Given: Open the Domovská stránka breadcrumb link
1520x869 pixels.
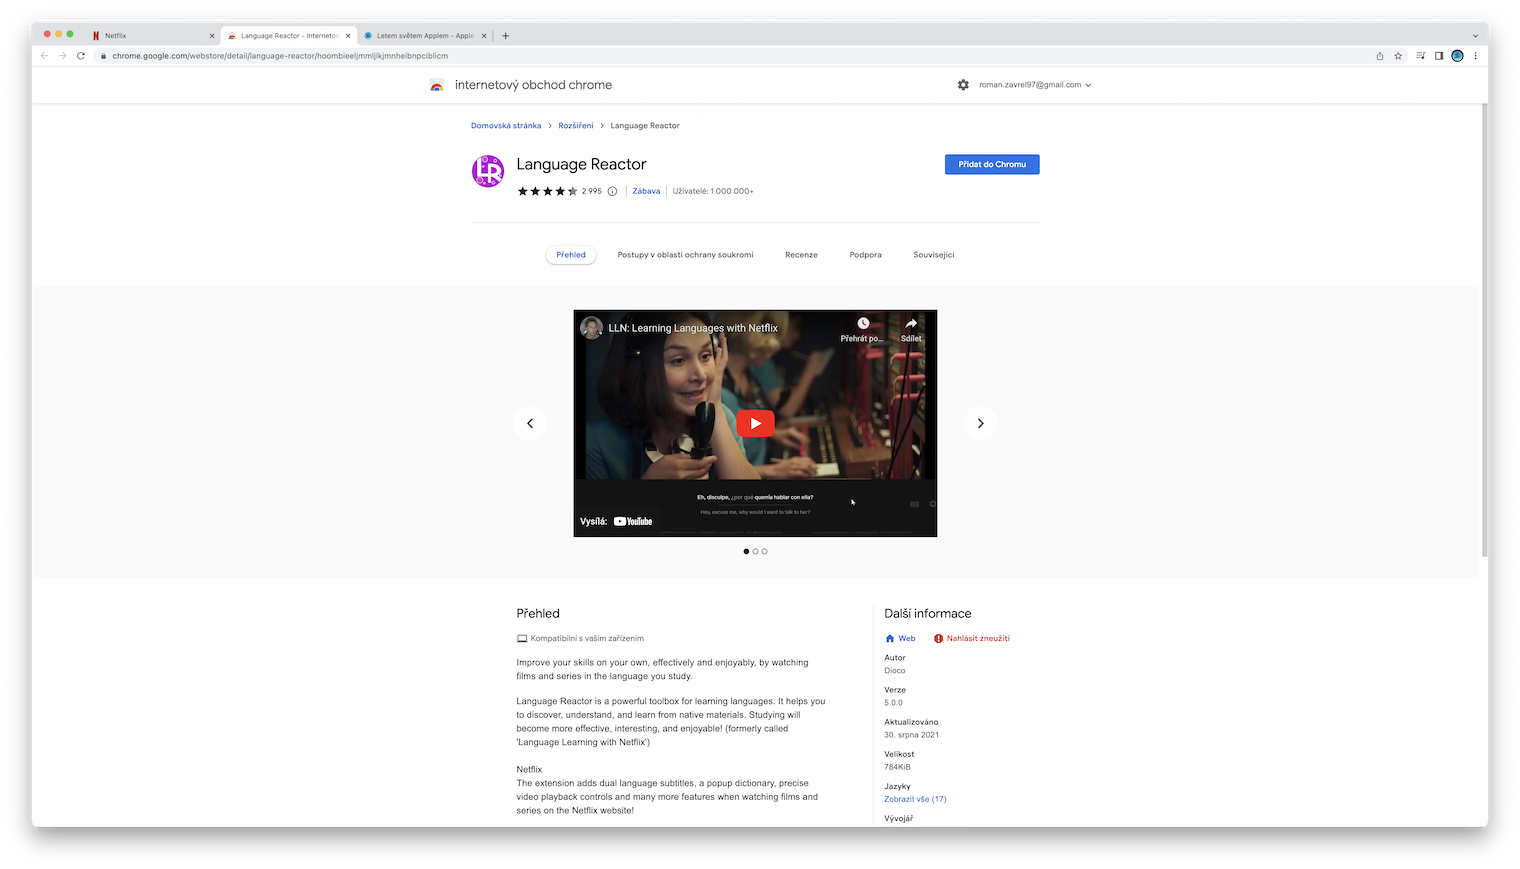Looking at the screenshot, I should tap(506, 125).
